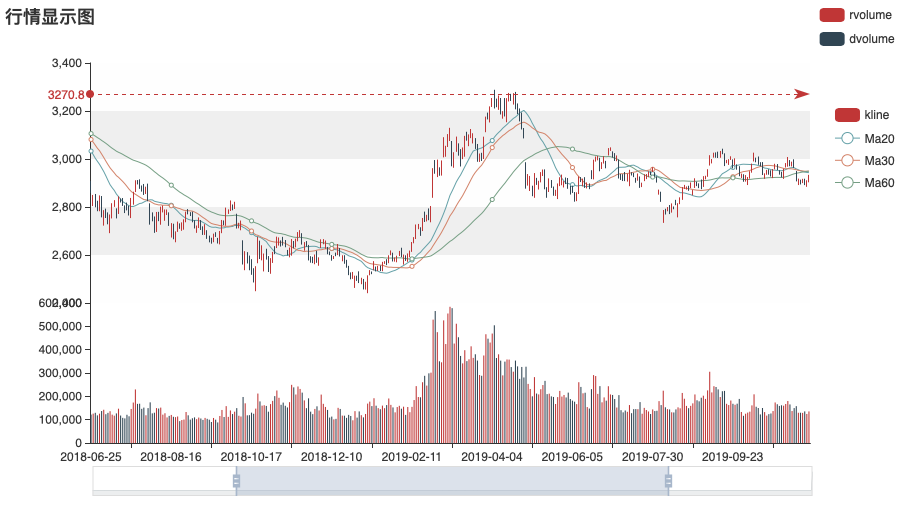Click the 3270.8 markline value label
Viewport: 904px width, 509px height.
[64, 95]
